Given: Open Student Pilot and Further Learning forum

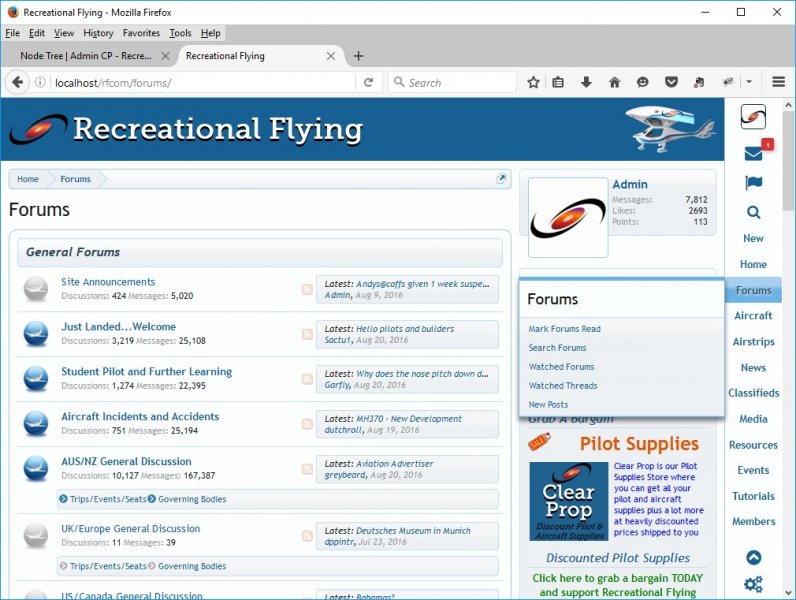Looking at the screenshot, I should (x=146, y=372).
